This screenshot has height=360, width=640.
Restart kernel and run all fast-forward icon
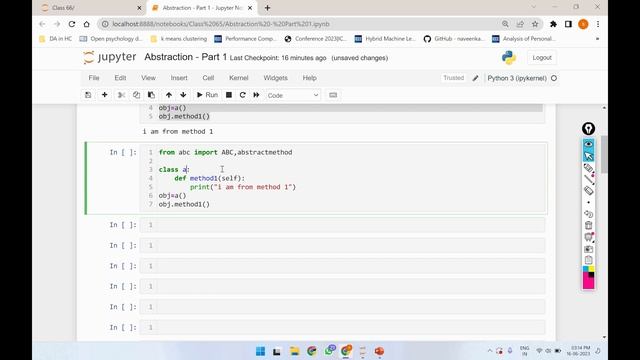coord(256,95)
